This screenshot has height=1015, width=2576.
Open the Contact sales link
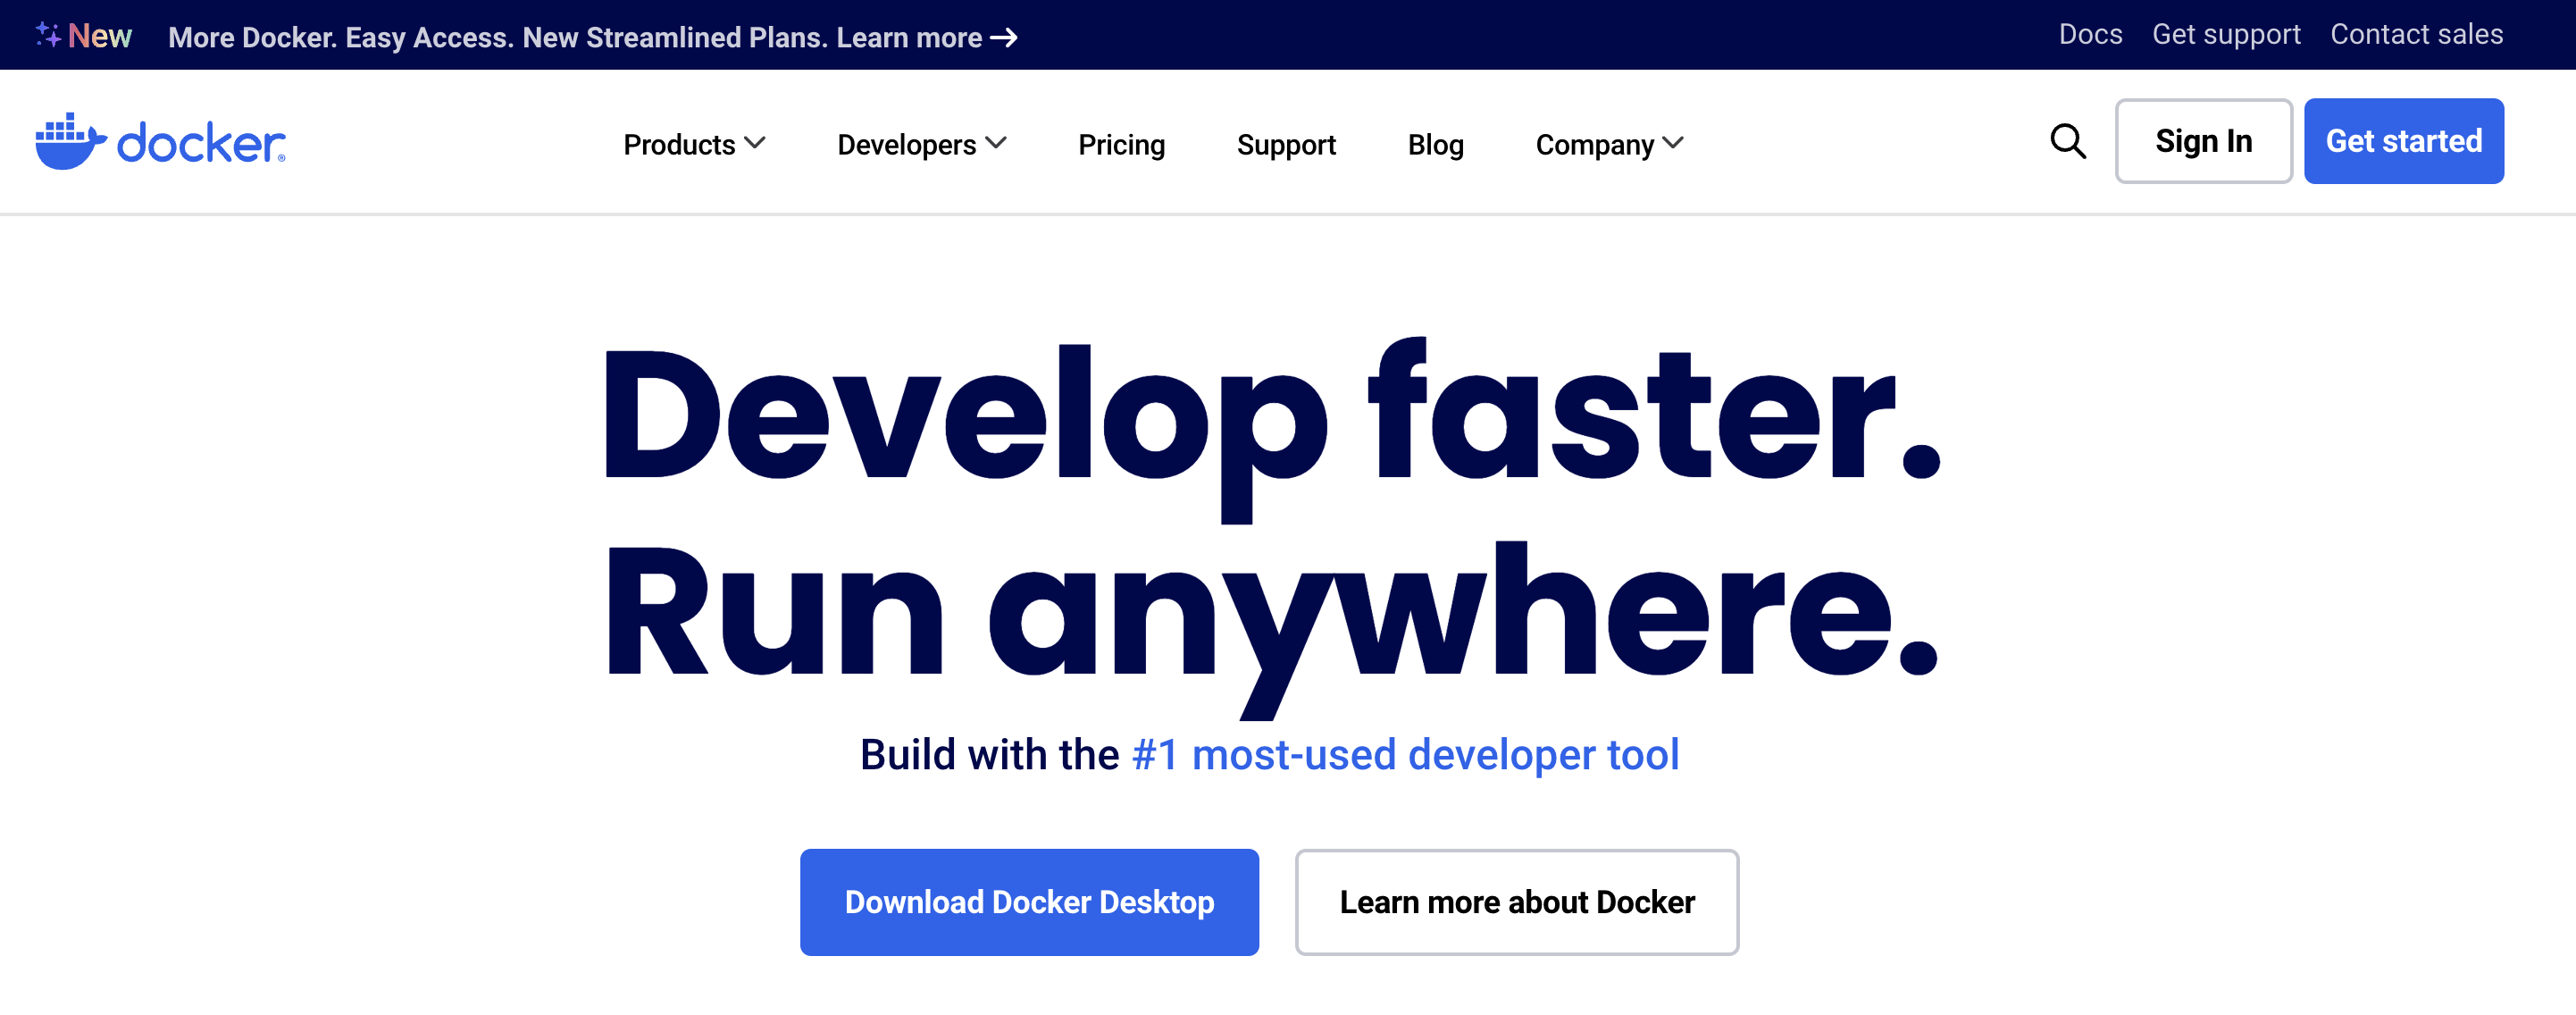[x=2416, y=35]
